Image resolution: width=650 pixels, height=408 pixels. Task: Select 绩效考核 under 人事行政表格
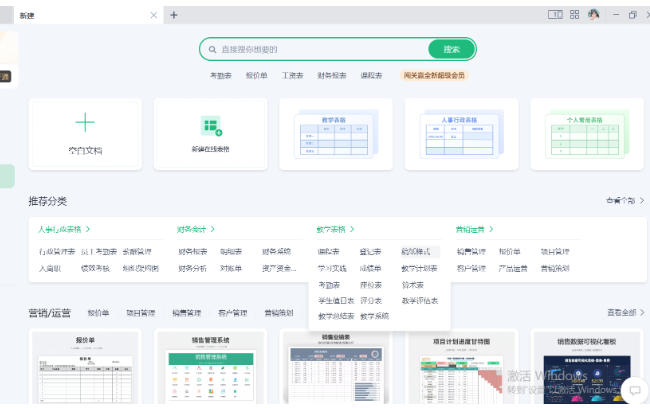[x=95, y=269]
